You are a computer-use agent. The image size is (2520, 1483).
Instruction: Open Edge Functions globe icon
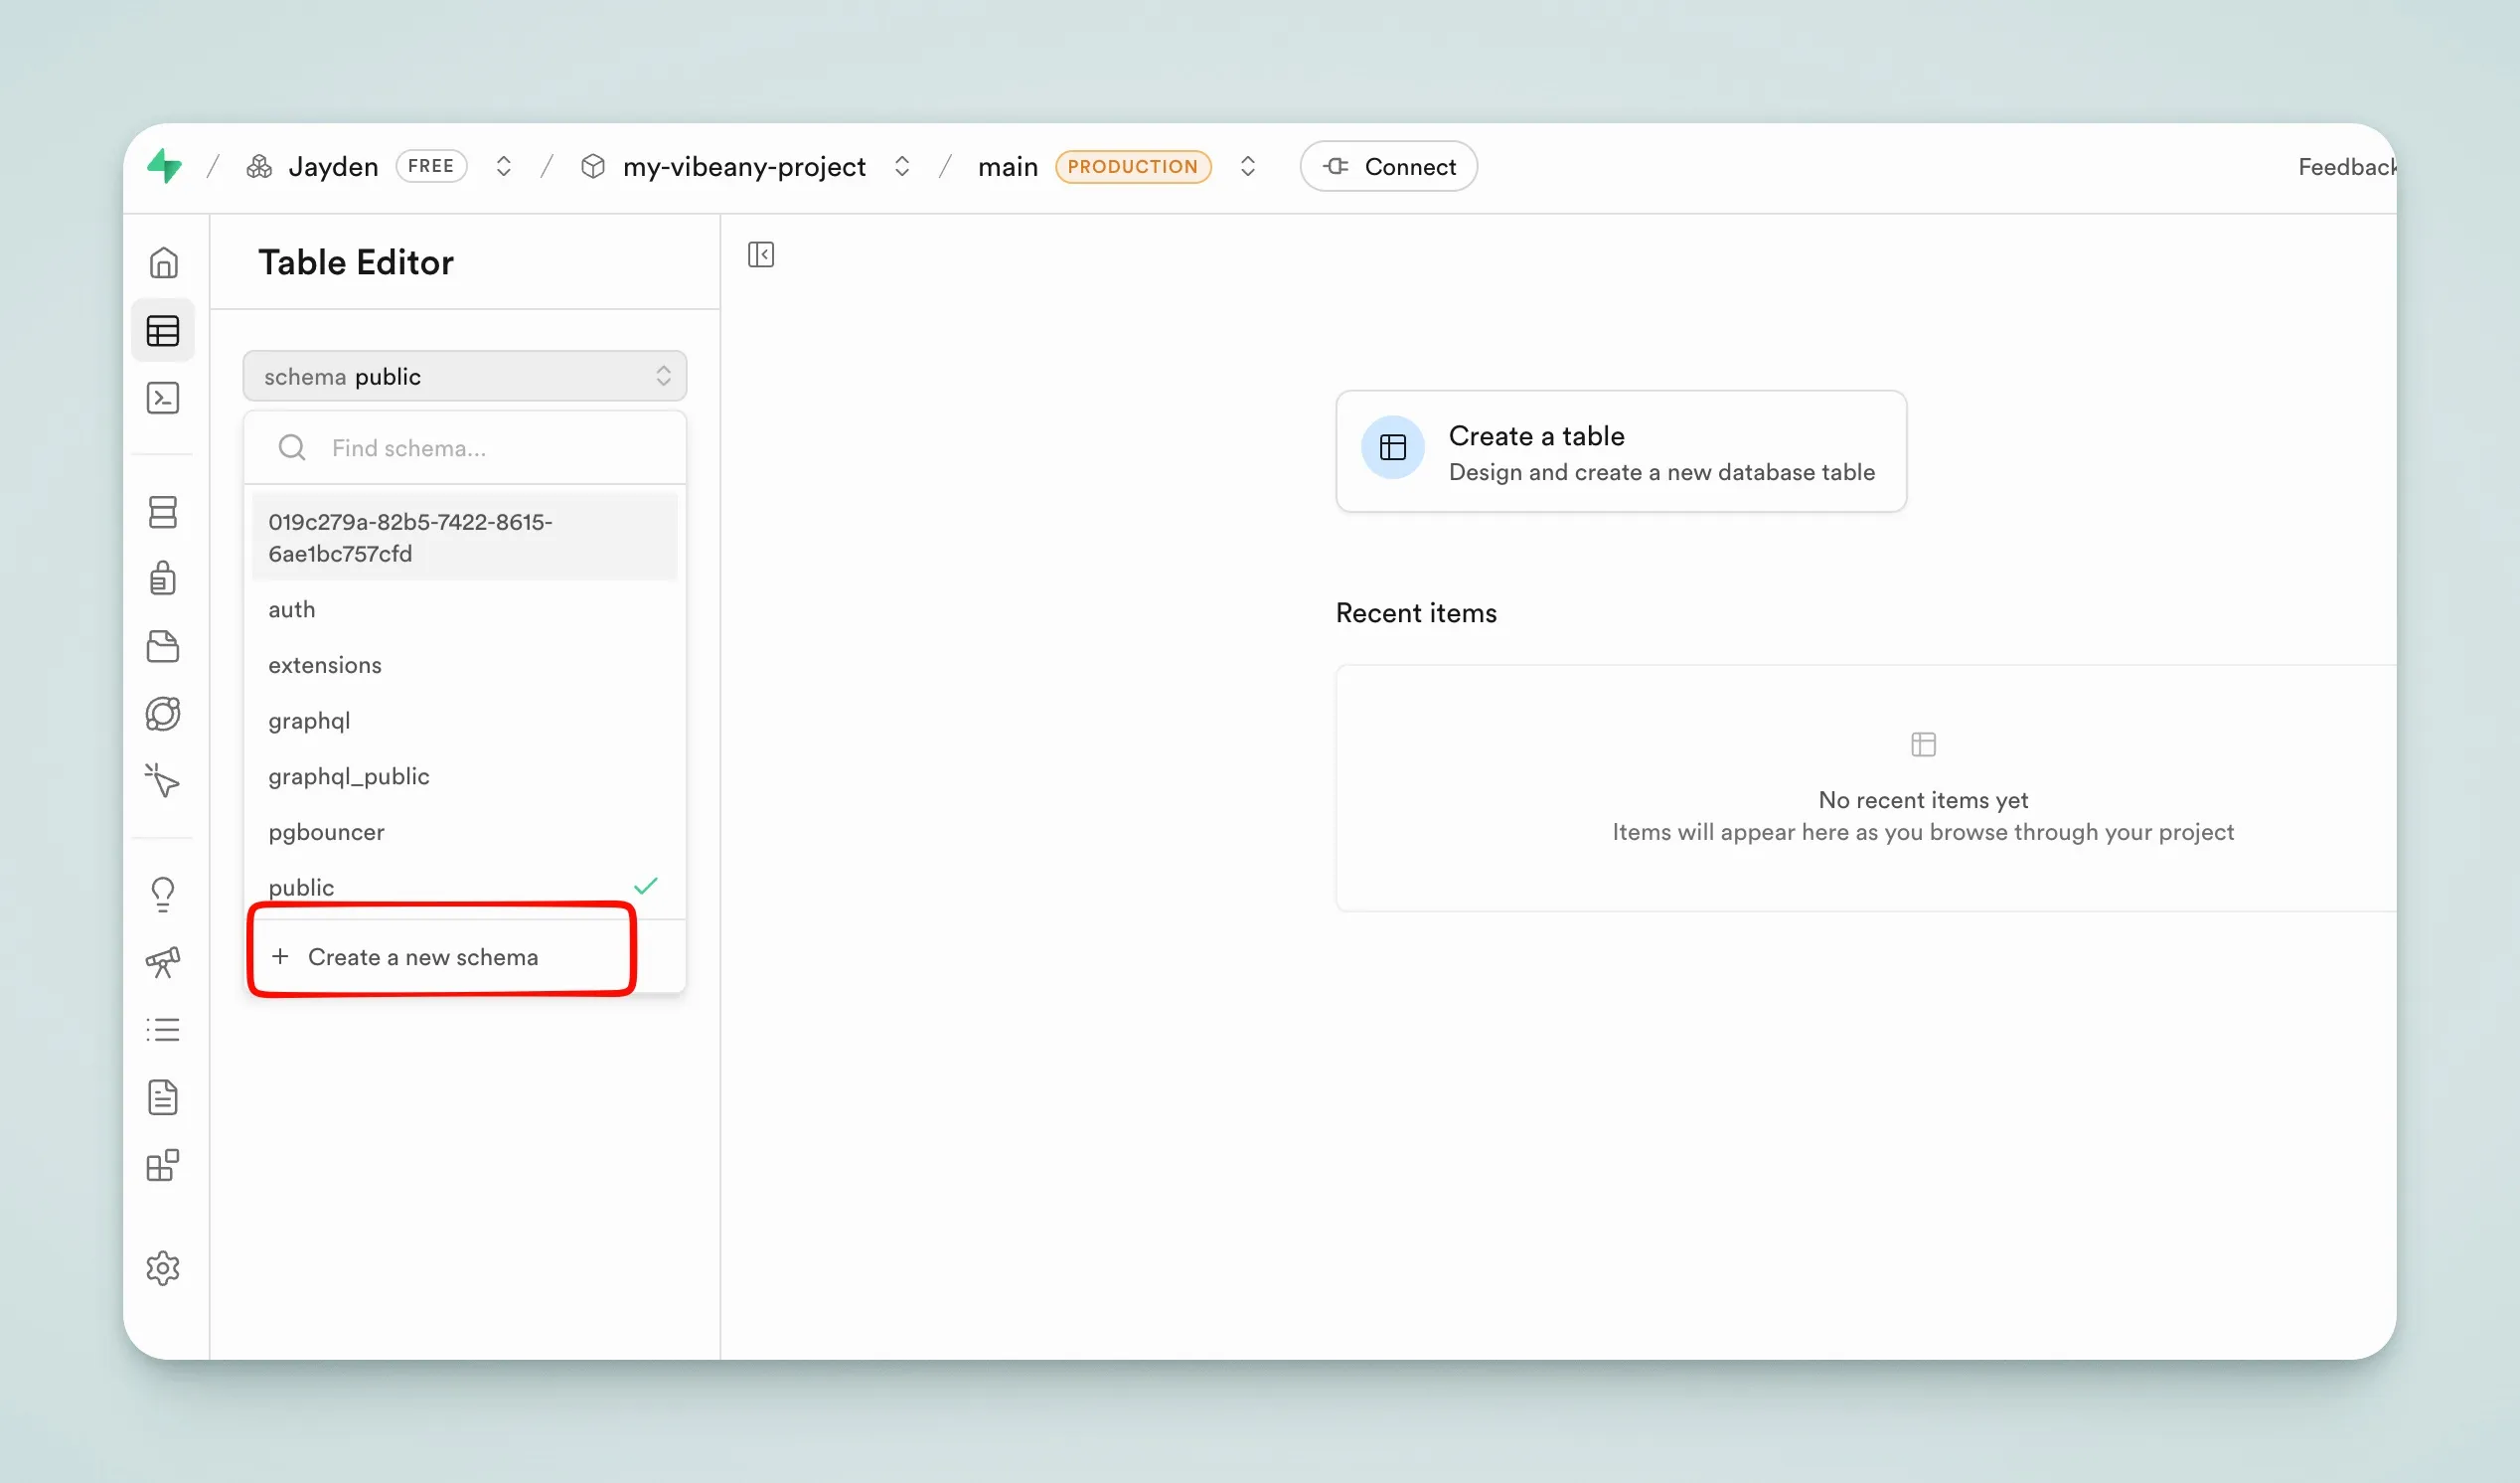coord(163,713)
